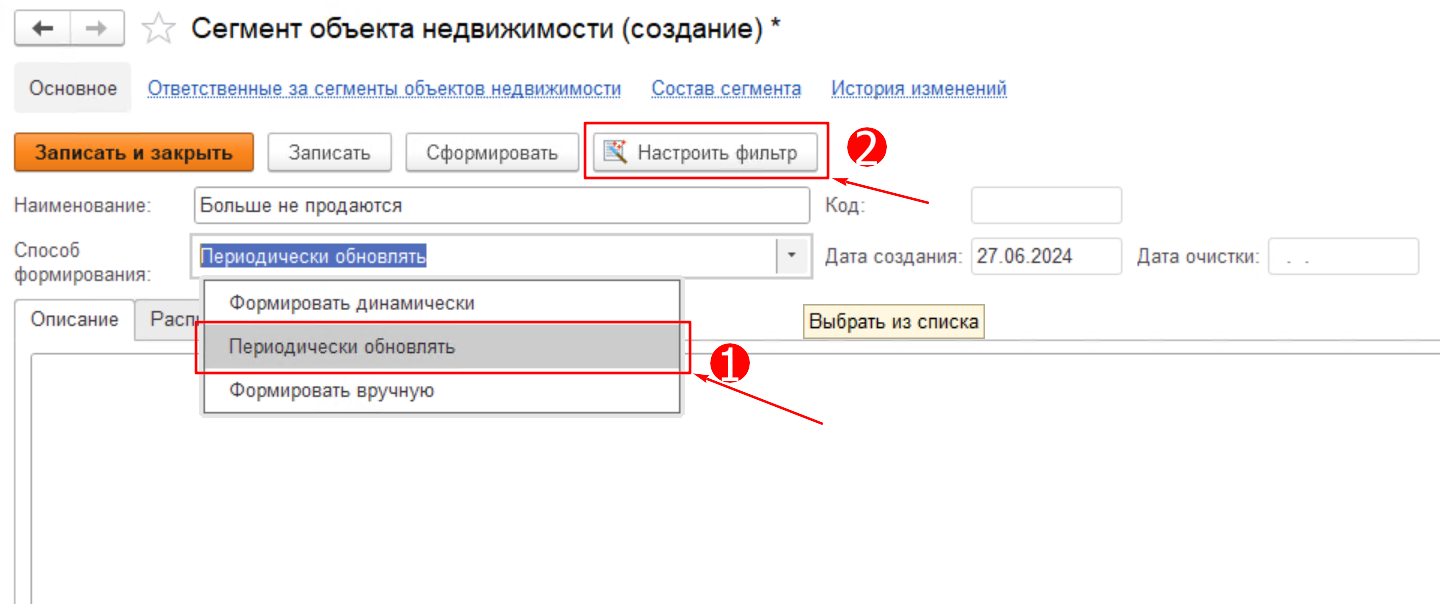Image resolution: width=1440 pixels, height=604 pixels.
Task: Focus the Код input field
Action: [x=1045, y=206]
